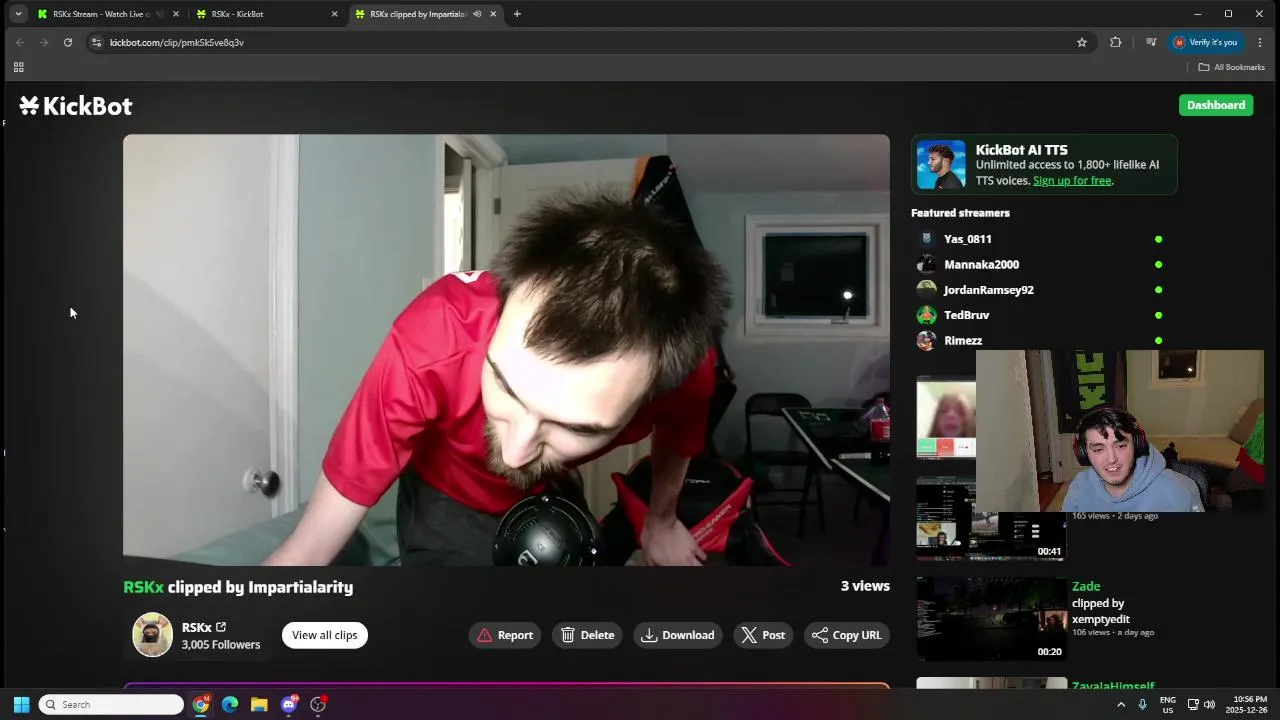Open volume control in system tray
1280x720 pixels.
1209,704
